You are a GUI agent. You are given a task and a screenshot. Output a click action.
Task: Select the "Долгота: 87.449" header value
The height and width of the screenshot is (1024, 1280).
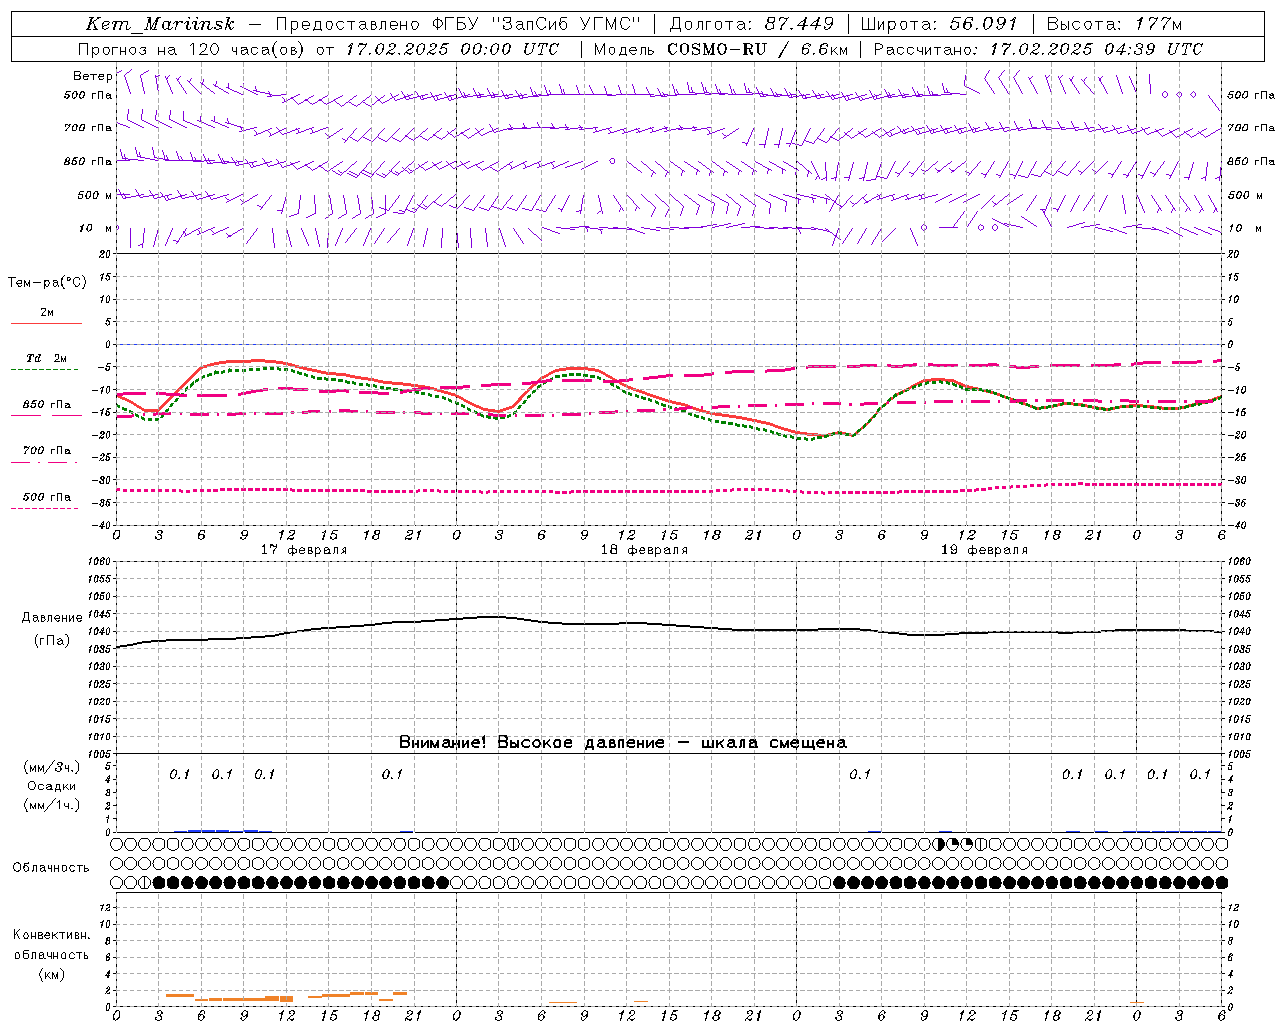[752, 24]
